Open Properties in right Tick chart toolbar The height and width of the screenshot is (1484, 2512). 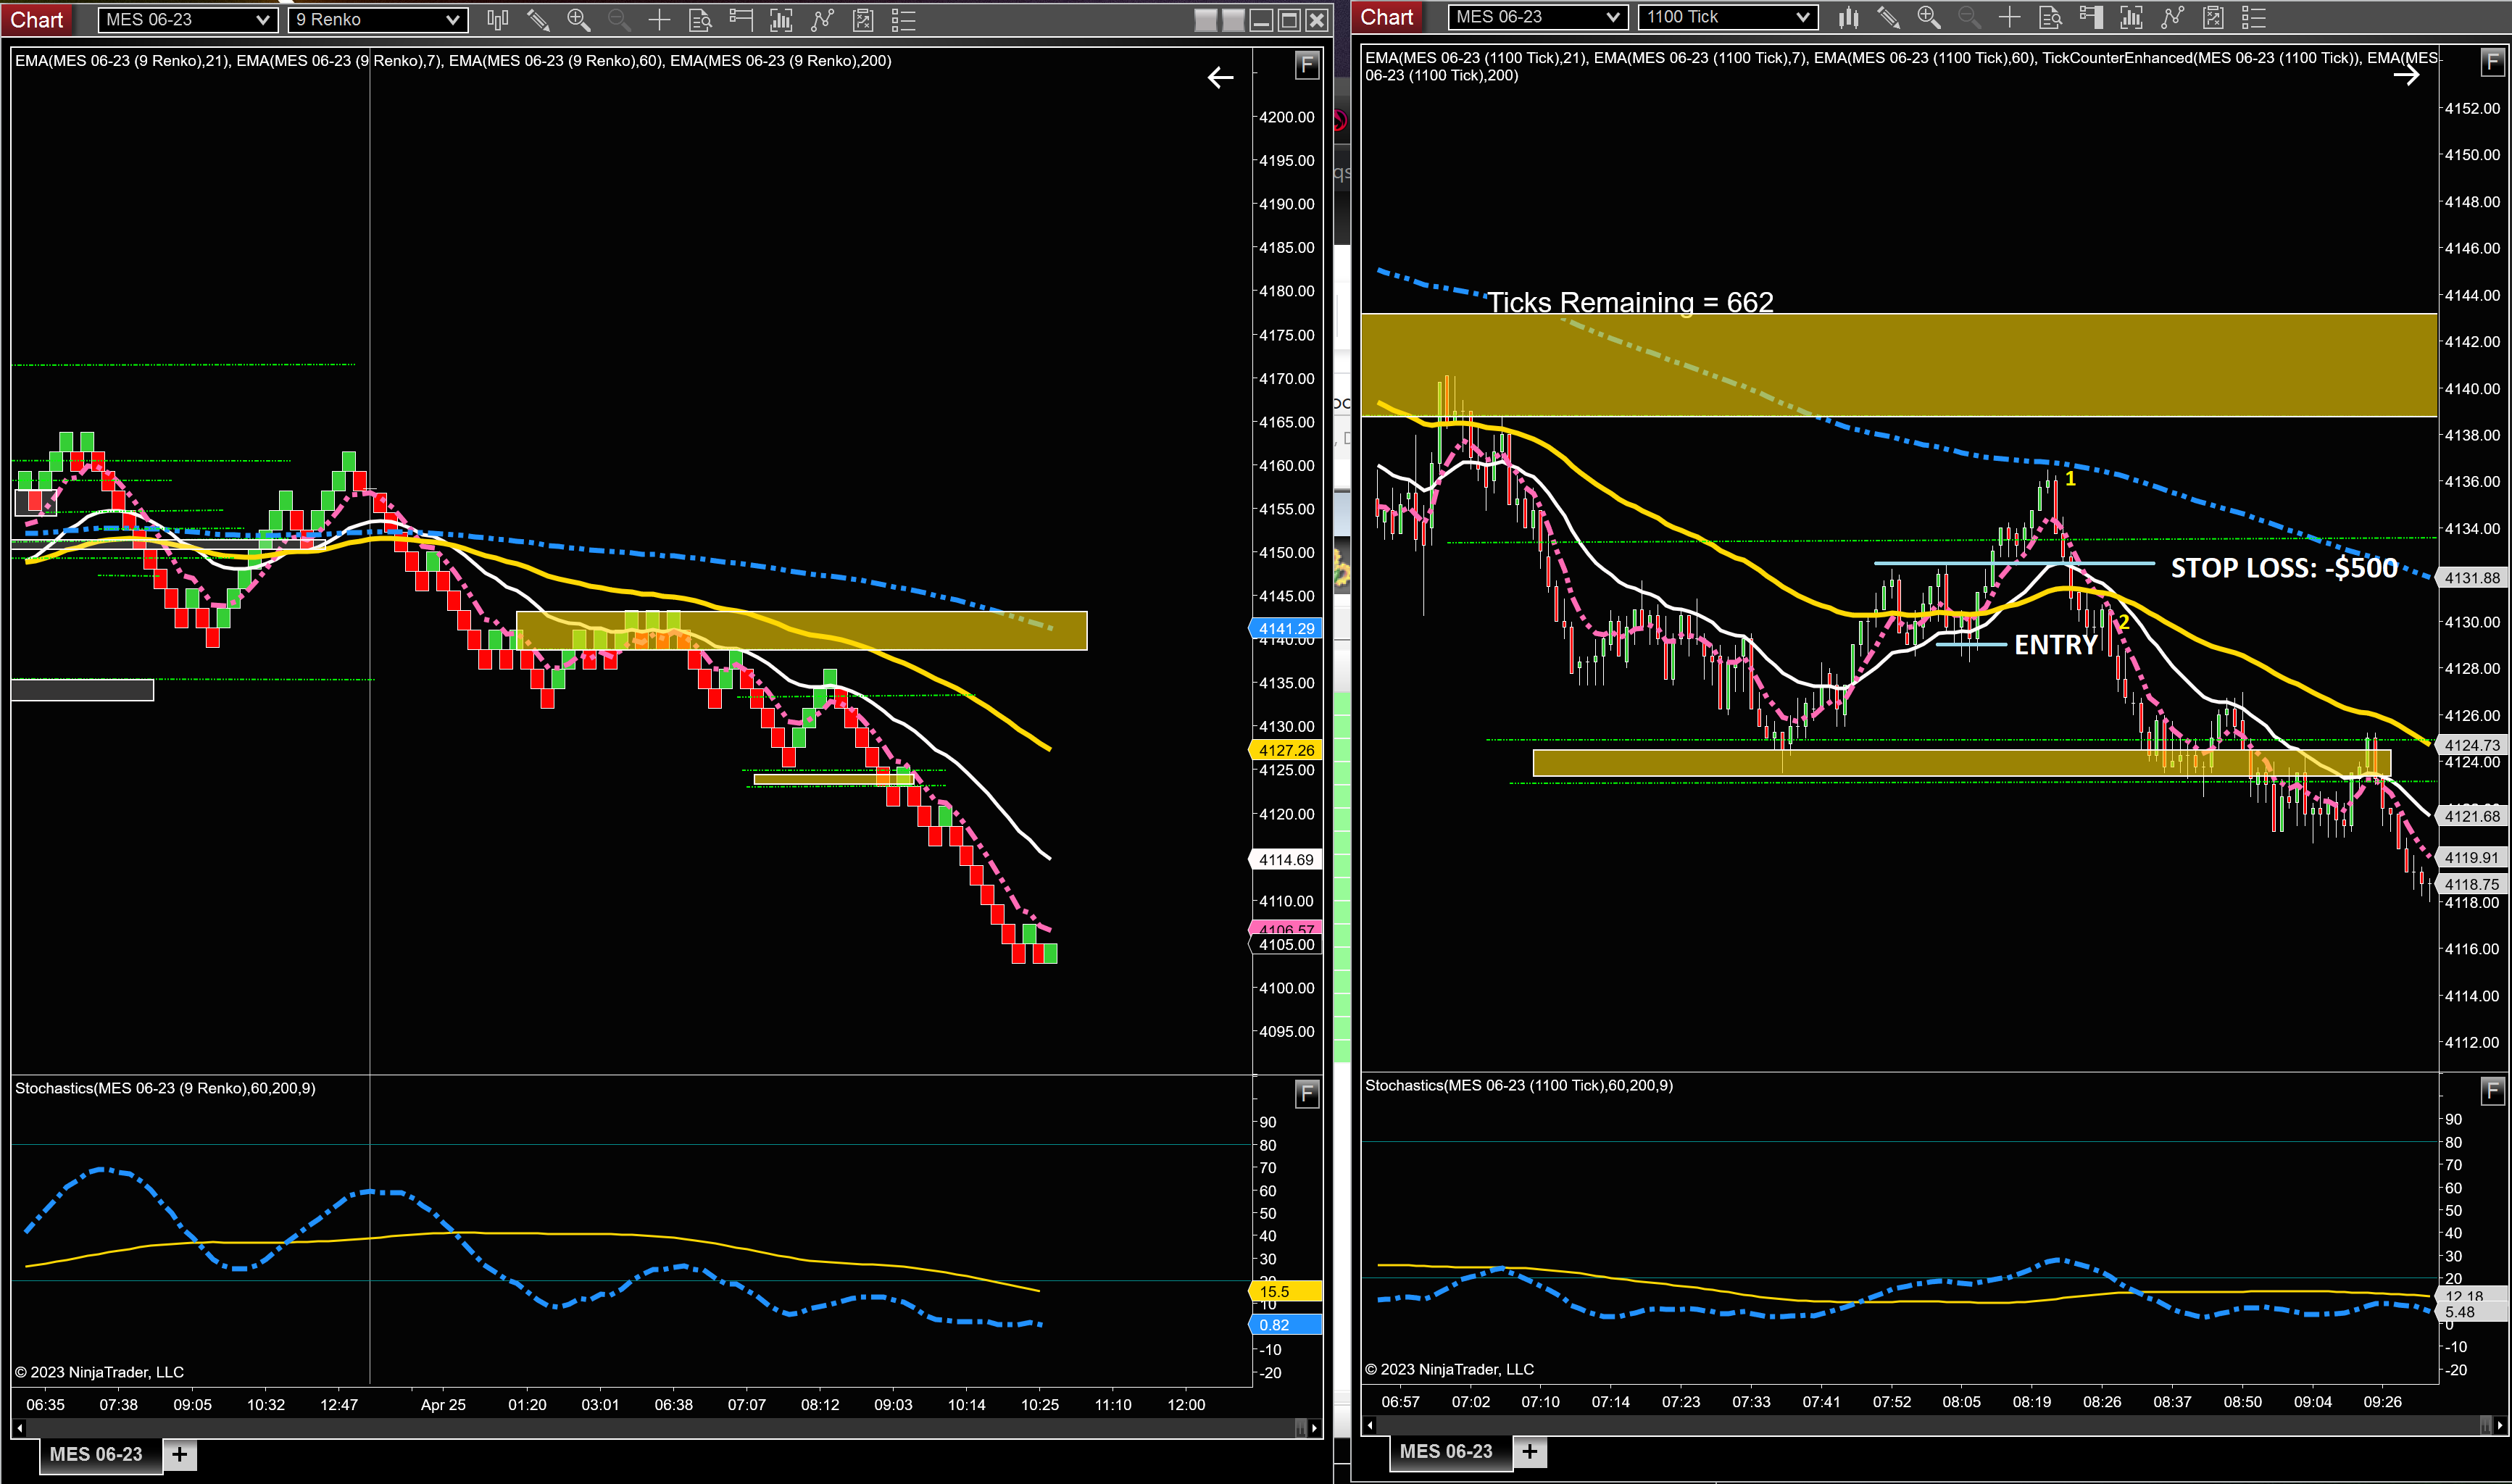tap(2254, 17)
